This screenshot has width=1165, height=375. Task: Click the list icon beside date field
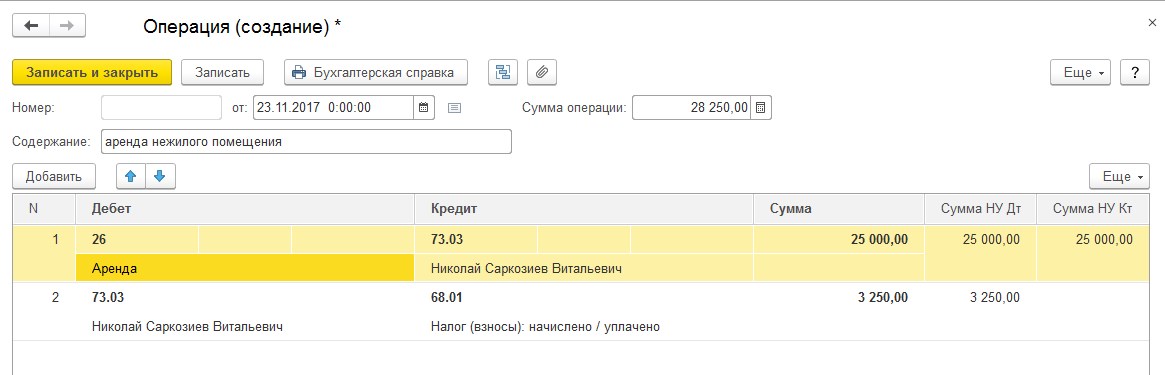tap(455, 108)
